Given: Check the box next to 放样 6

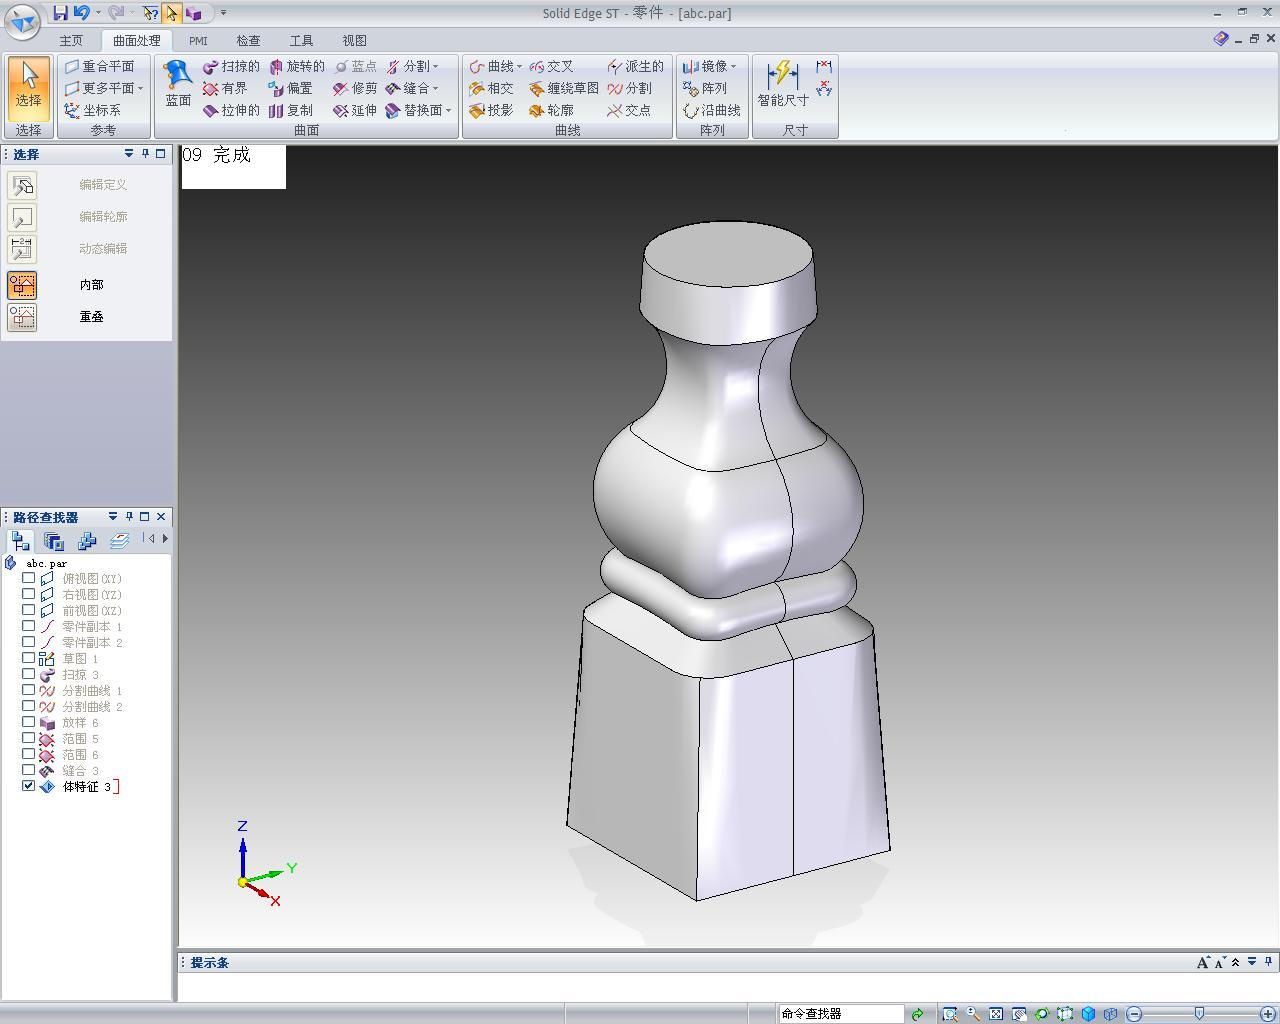Looking at the screenshot, I should (x=29, y=722).
